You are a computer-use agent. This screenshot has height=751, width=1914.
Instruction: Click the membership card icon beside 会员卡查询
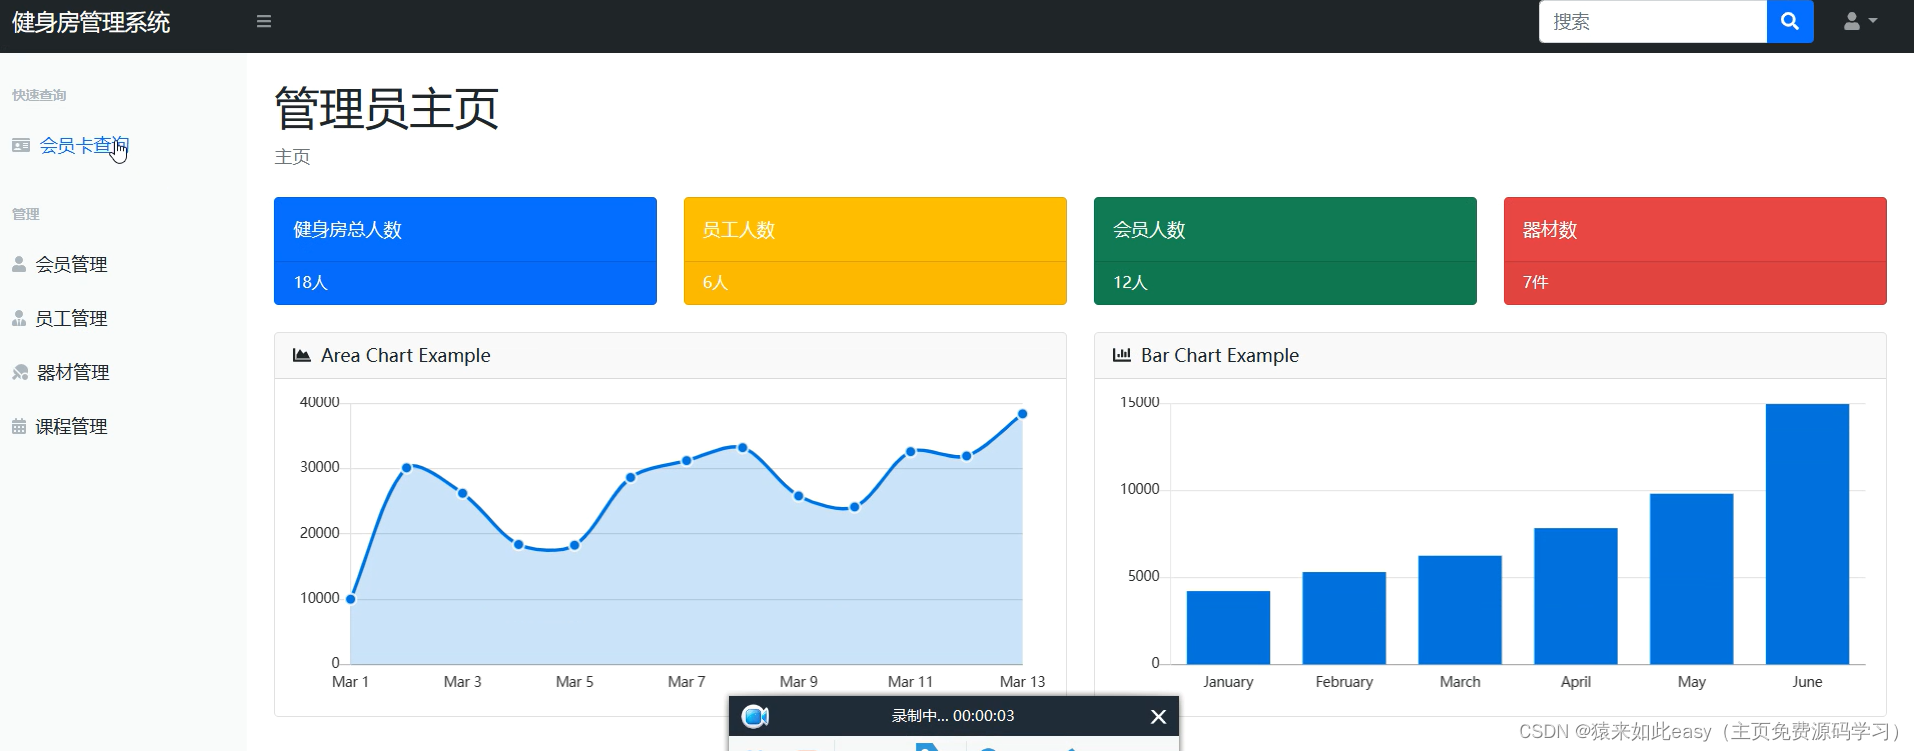pyautogui.click(x=20, y=146)
